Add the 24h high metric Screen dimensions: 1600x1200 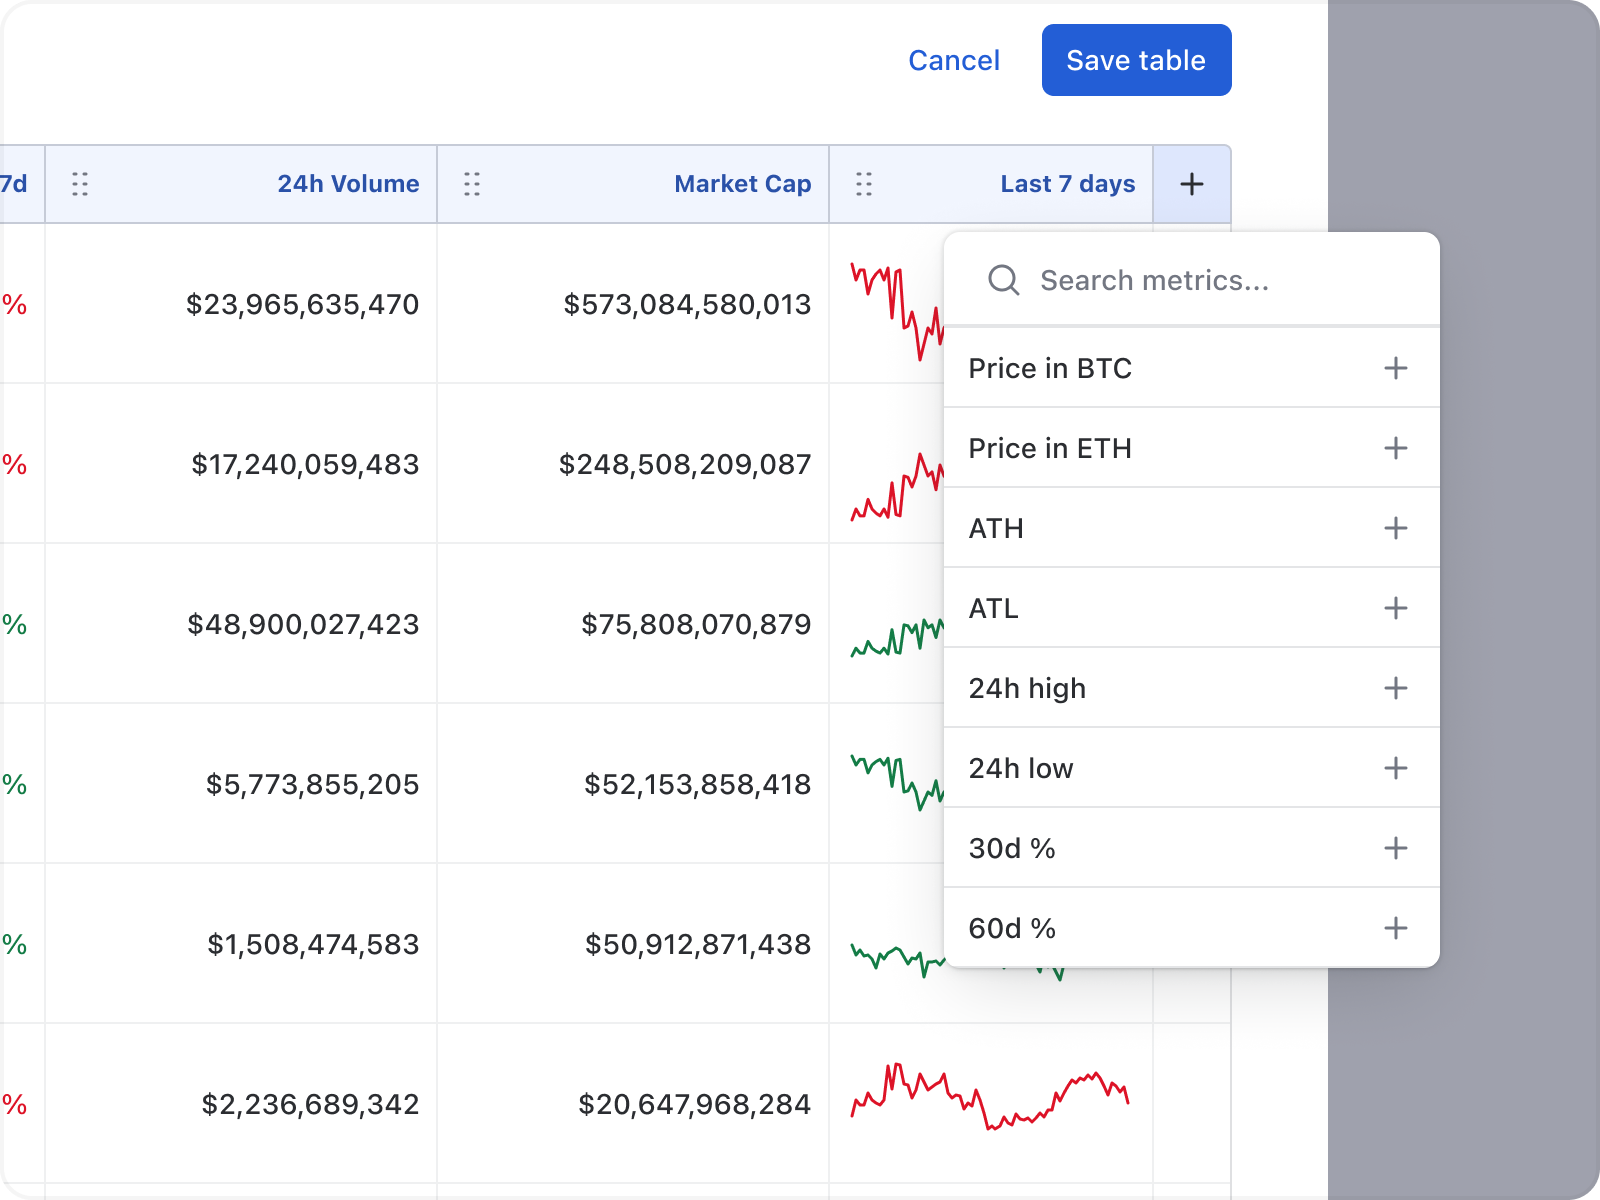coord(1396,688)
